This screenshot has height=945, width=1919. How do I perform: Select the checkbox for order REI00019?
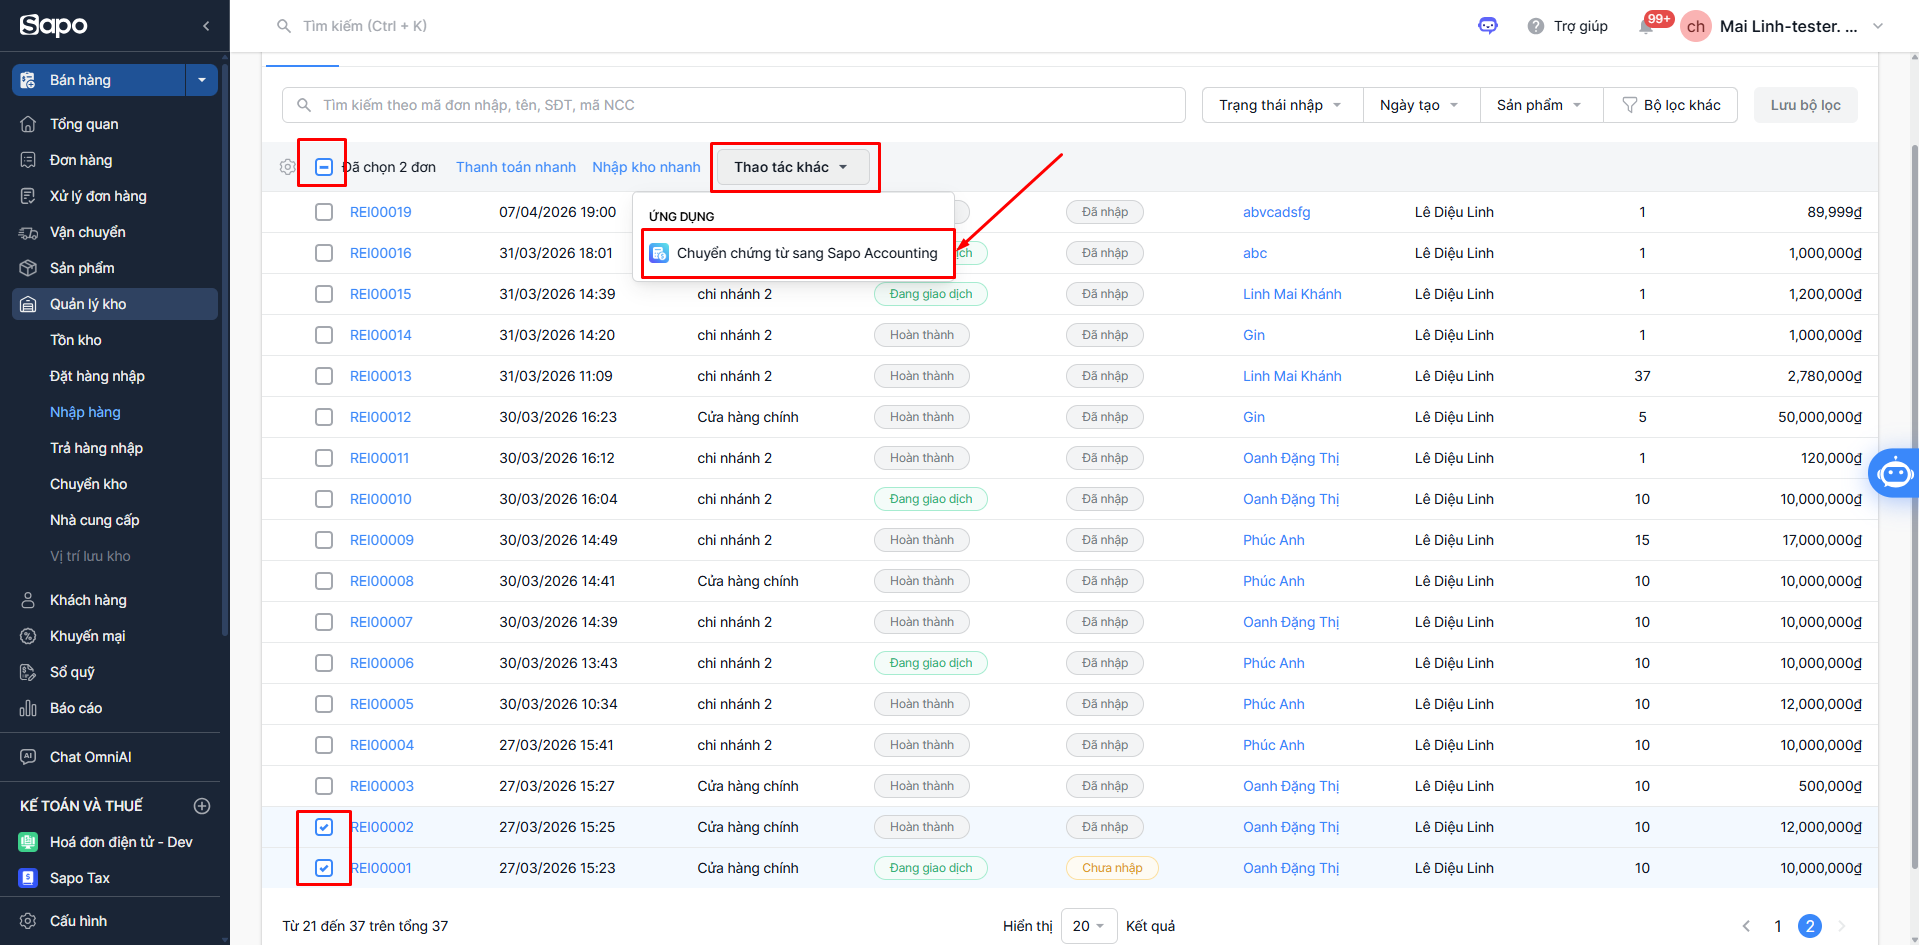(324, 212)
